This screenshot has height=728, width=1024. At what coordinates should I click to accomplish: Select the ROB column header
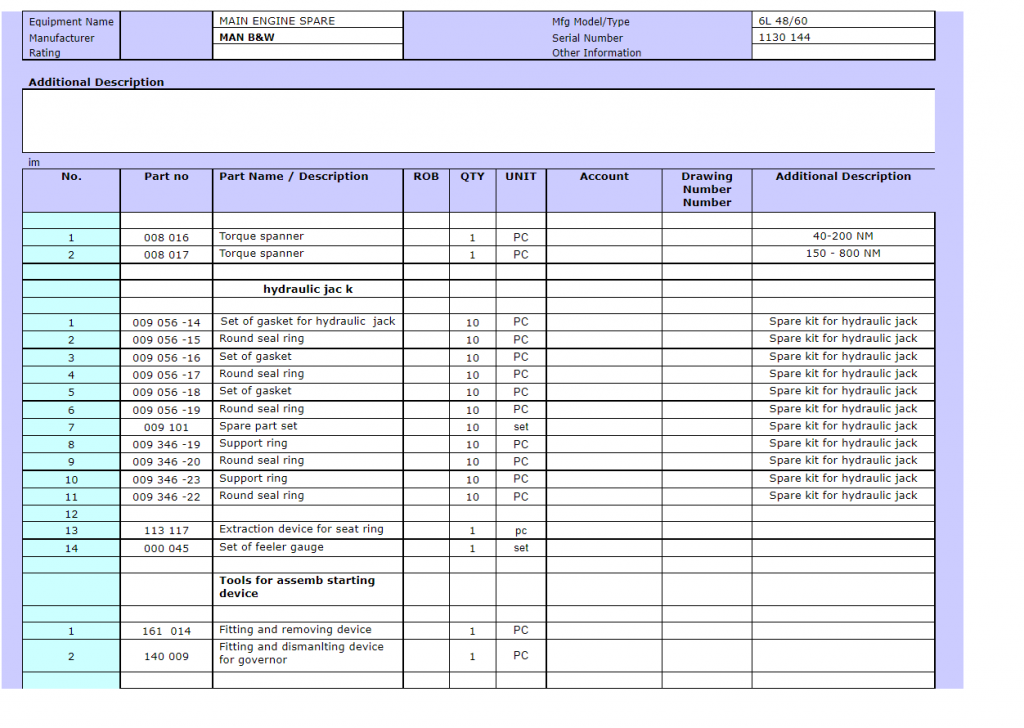pos(426,177)
